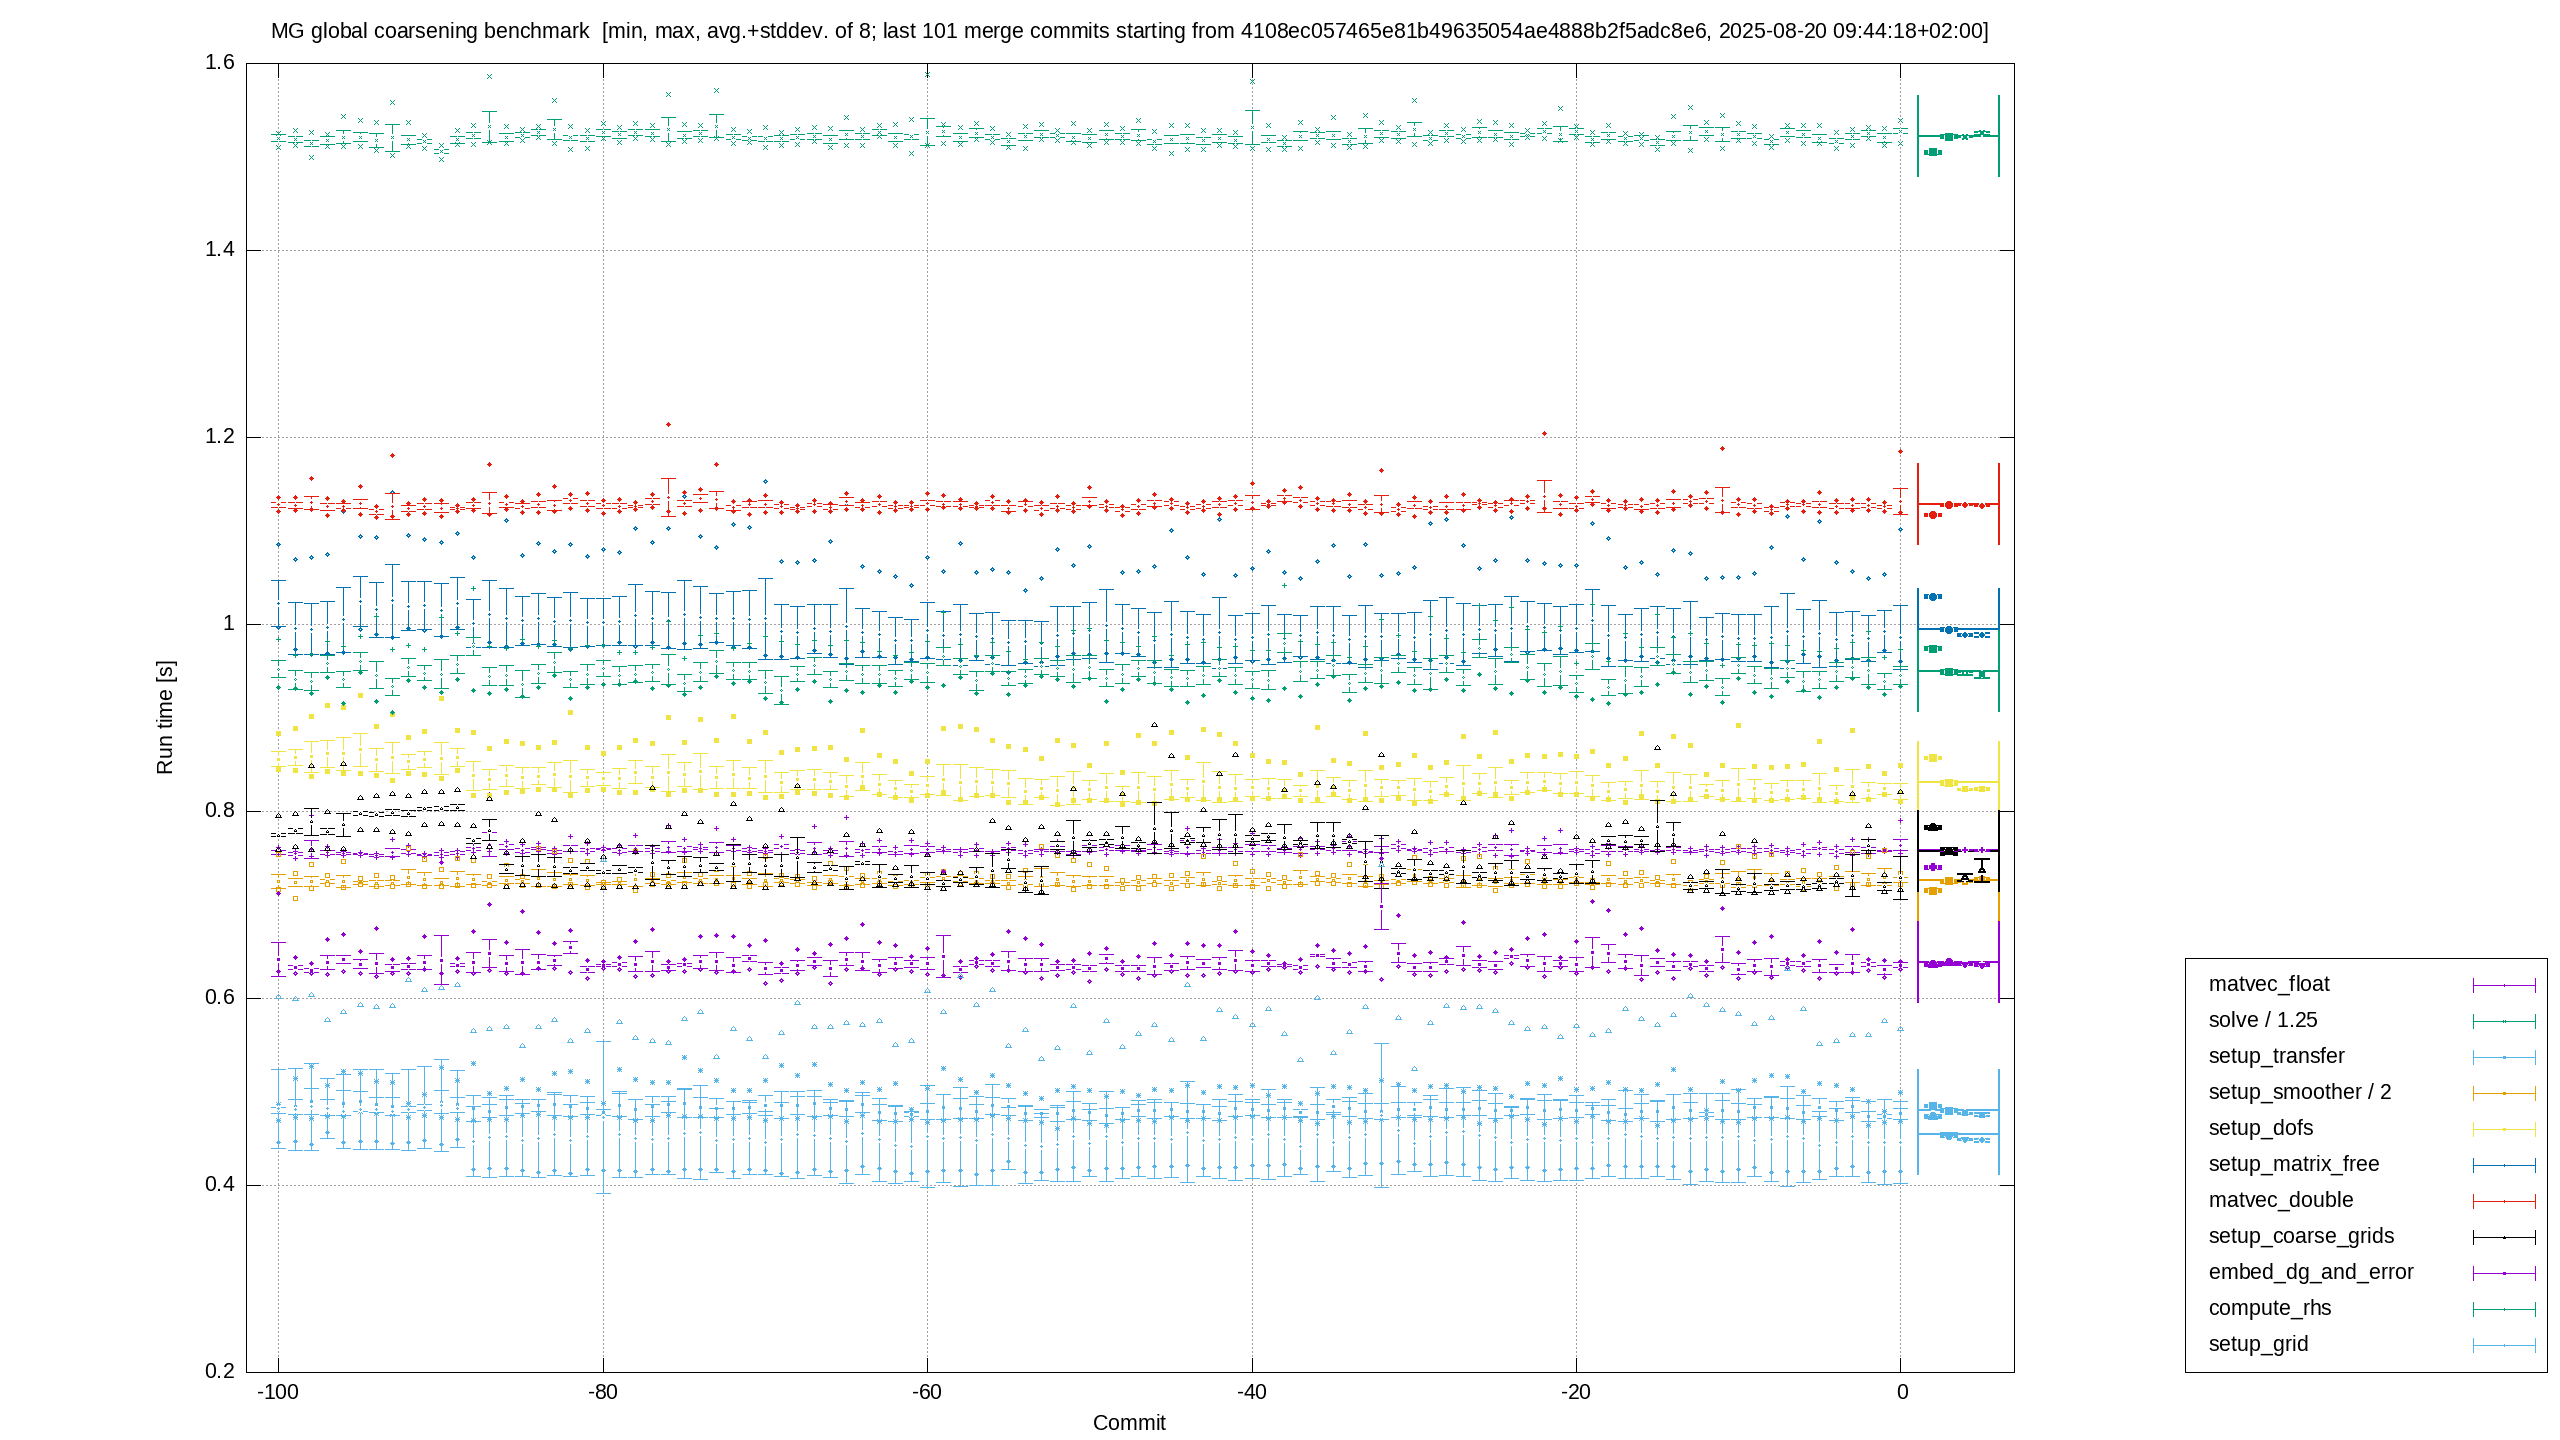Image resolution: width=2560 pixels, height=1440 pixels.
Task: Click the -100 x-axis tick label
Action: (x=278, y=1392)
